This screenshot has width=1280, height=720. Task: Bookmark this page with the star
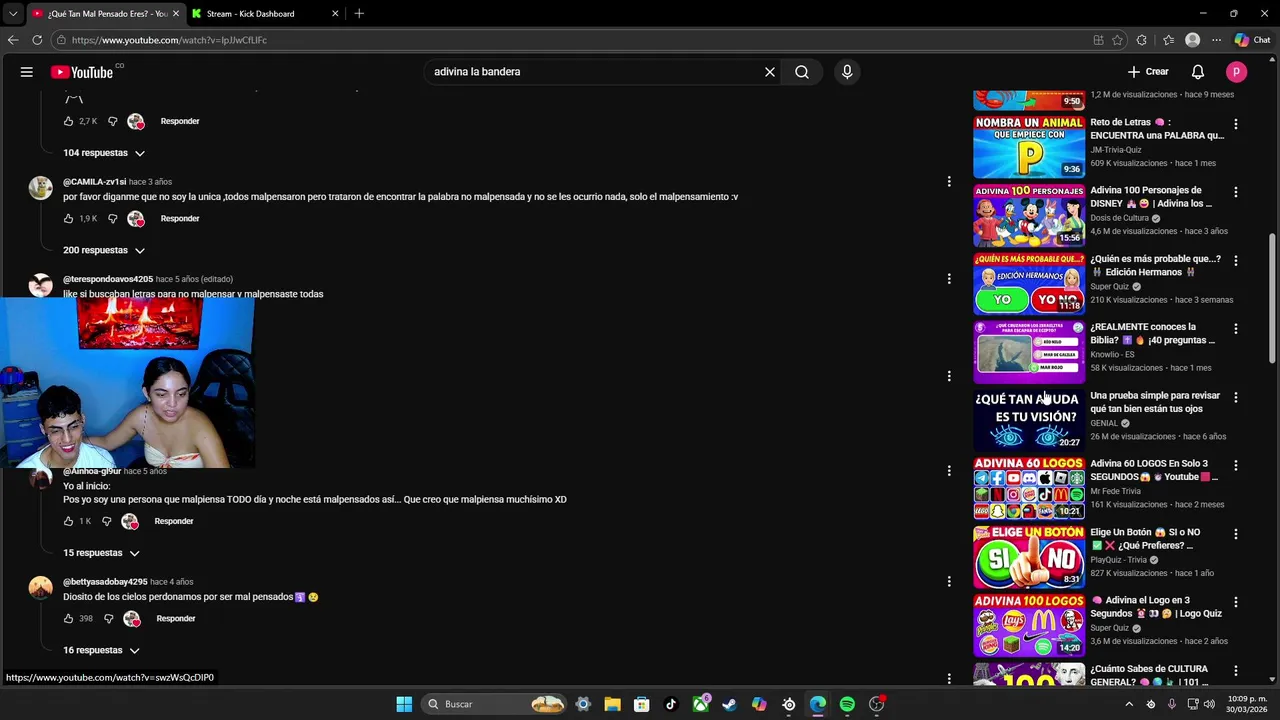[x=1117, y=40]
